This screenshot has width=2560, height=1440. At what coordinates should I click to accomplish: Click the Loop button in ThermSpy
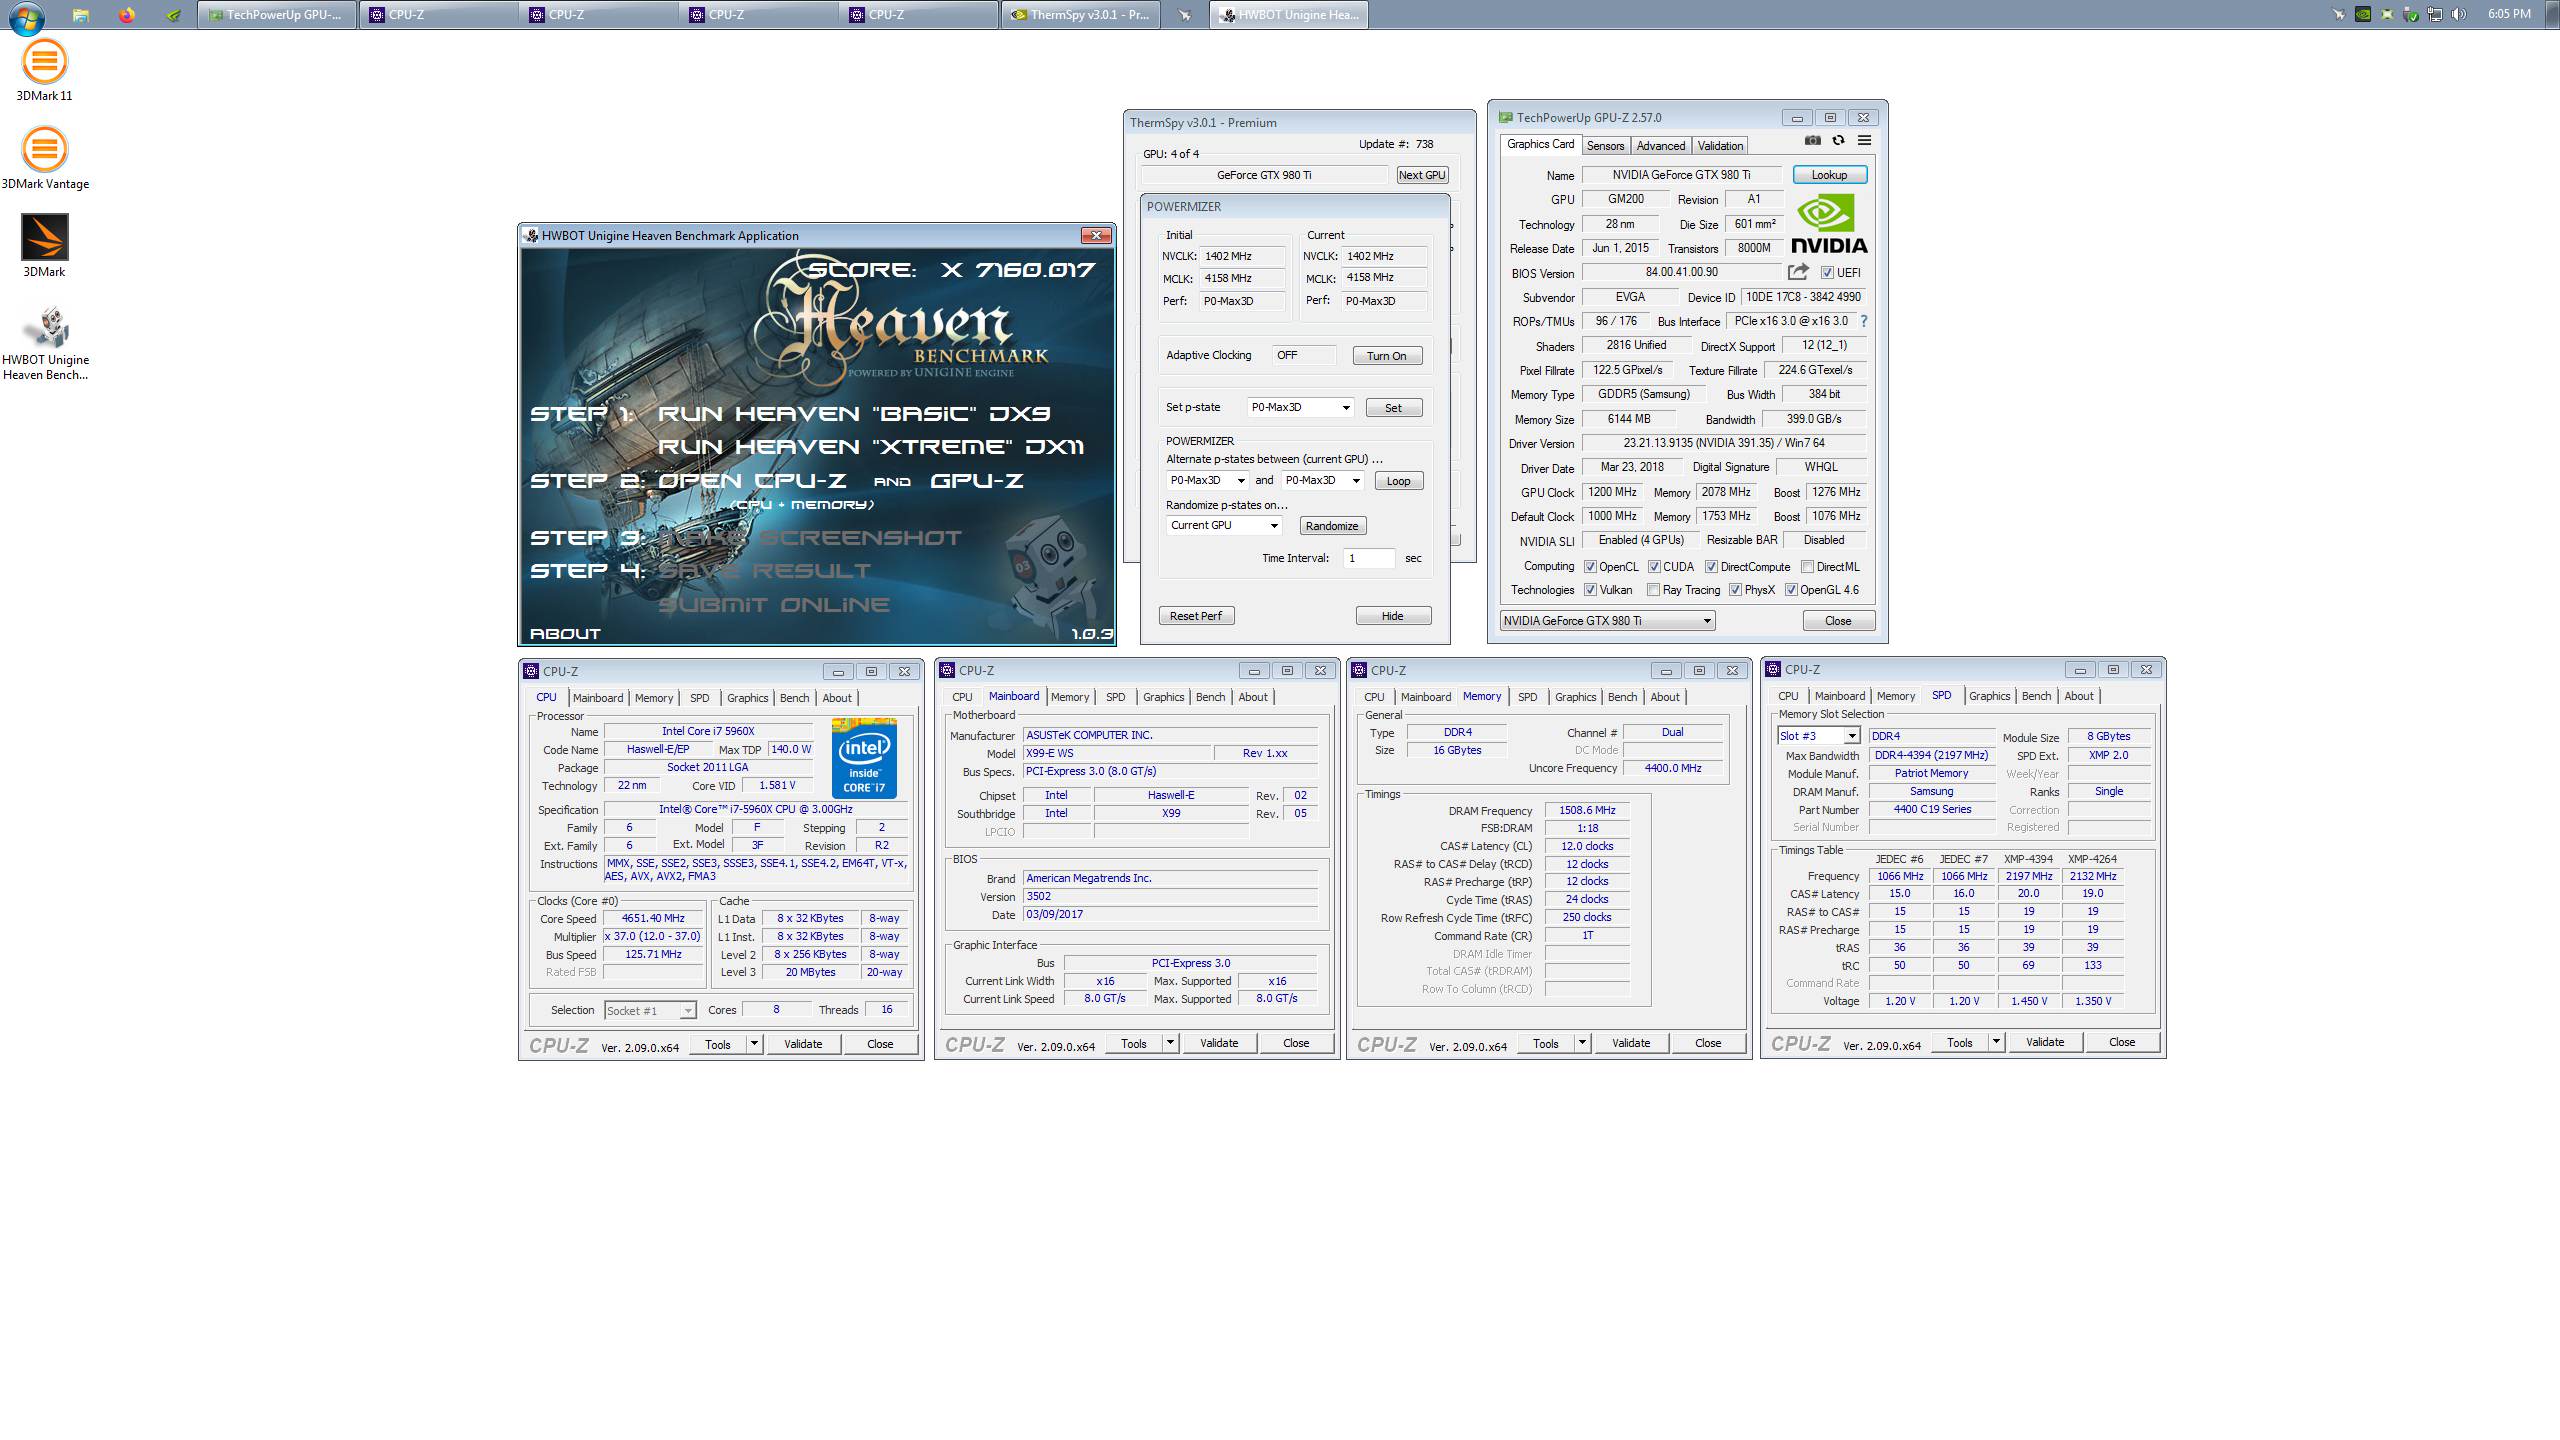click(x=1398, y=481)
